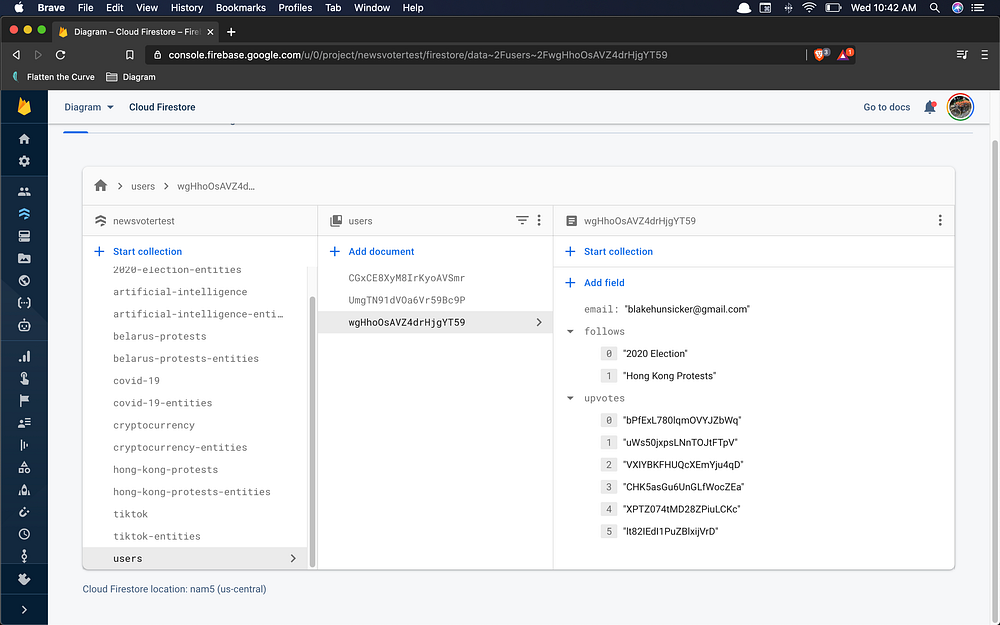The image size is (1000, 625).
Task: Open Authentication users icon in sidebar
Action: (x=24, y=191)
